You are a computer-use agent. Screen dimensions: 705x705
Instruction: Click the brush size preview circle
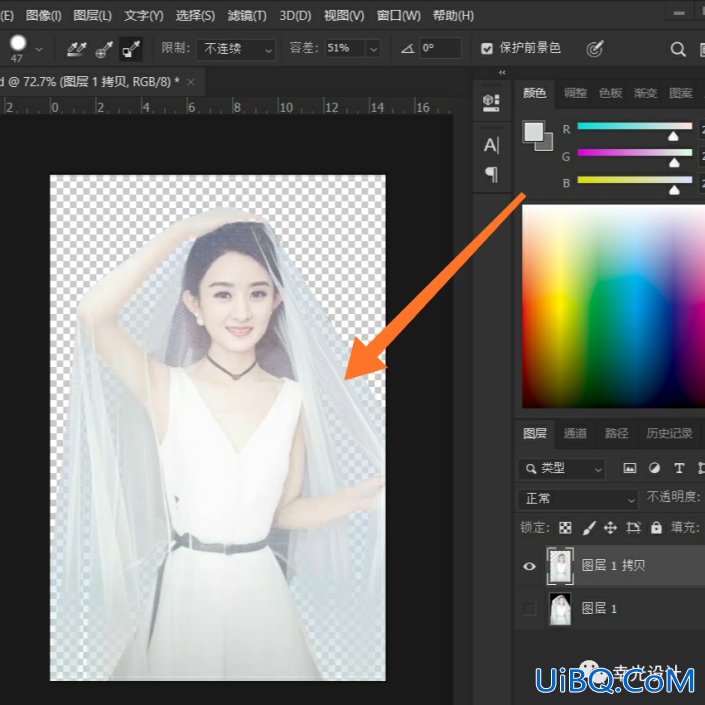[x=18, y=43]
